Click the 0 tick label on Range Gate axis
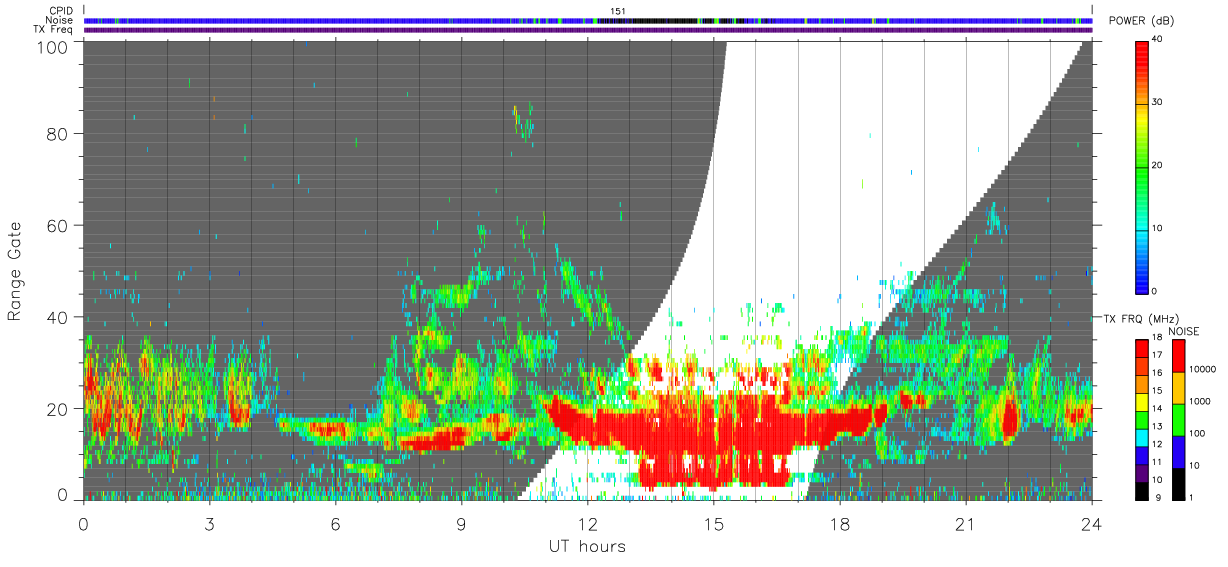 coord(62,495)
